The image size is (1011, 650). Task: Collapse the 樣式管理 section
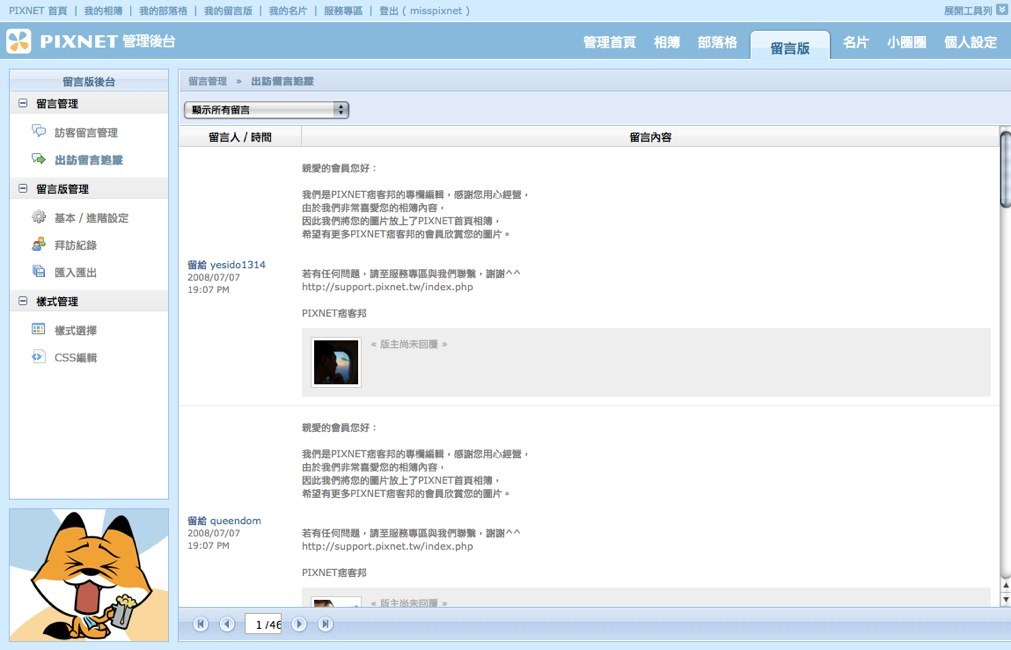tap(23, 300)
